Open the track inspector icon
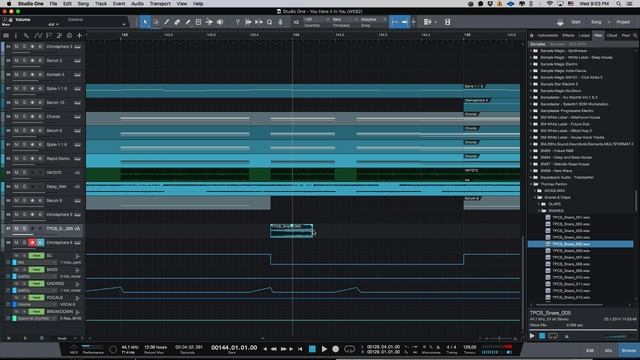640x360 pixels. point(16,36)
